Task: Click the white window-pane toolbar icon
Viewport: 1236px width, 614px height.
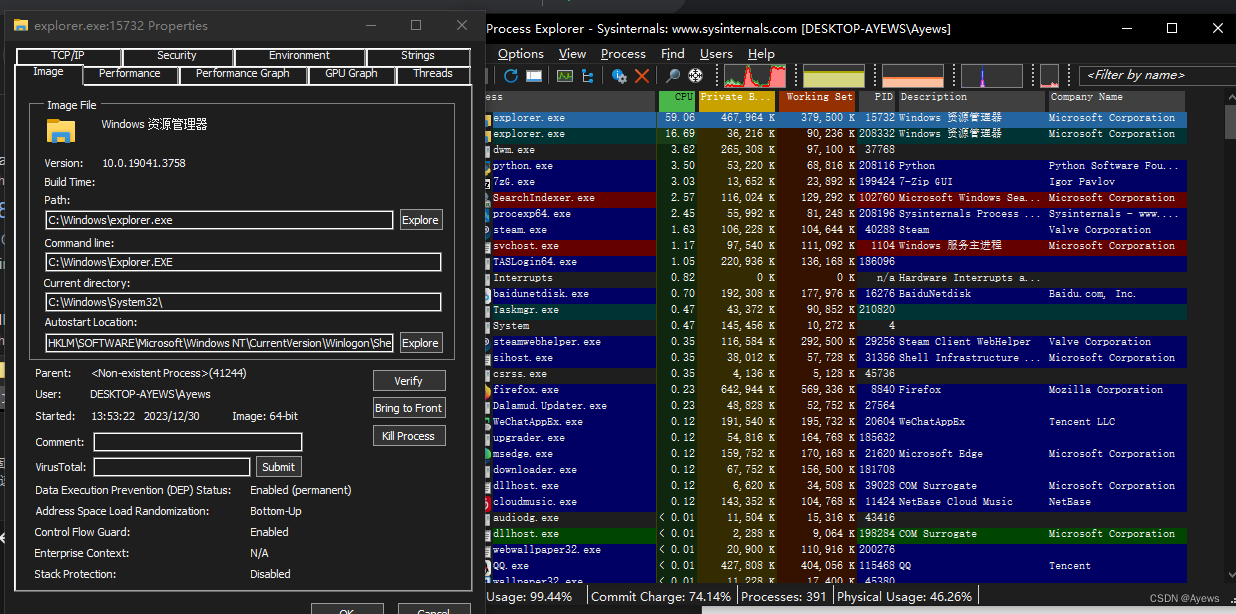Action: (535, 75)
